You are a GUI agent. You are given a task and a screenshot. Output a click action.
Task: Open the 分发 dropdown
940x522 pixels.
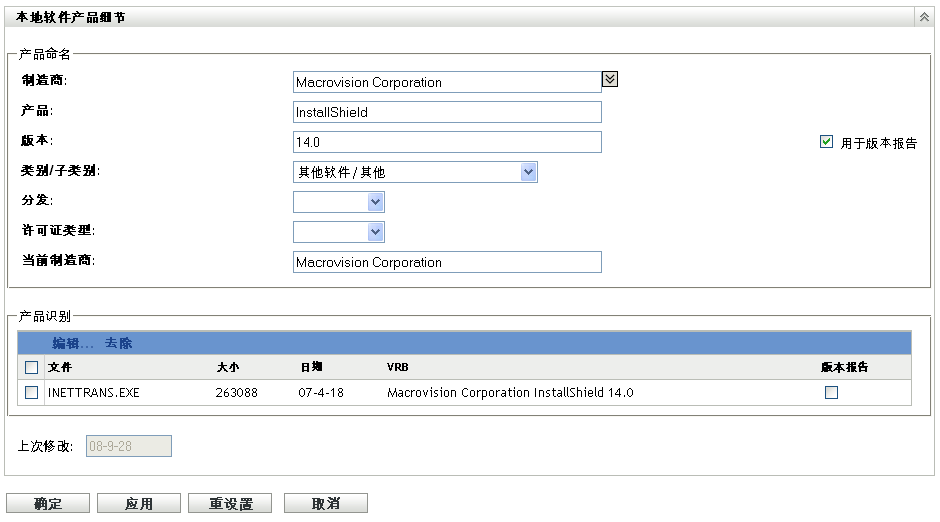tap(339, 202)
